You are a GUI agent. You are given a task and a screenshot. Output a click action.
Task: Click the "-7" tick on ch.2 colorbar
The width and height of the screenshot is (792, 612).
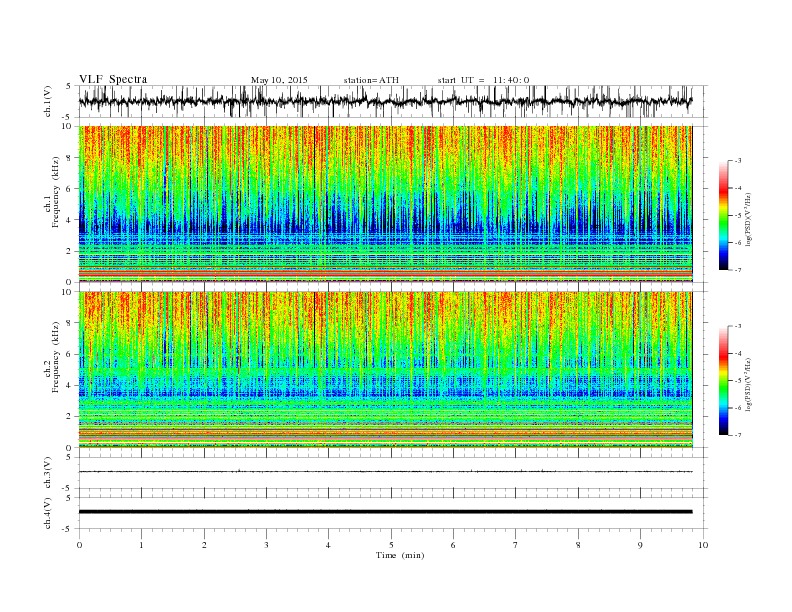[x=738, y=435]
